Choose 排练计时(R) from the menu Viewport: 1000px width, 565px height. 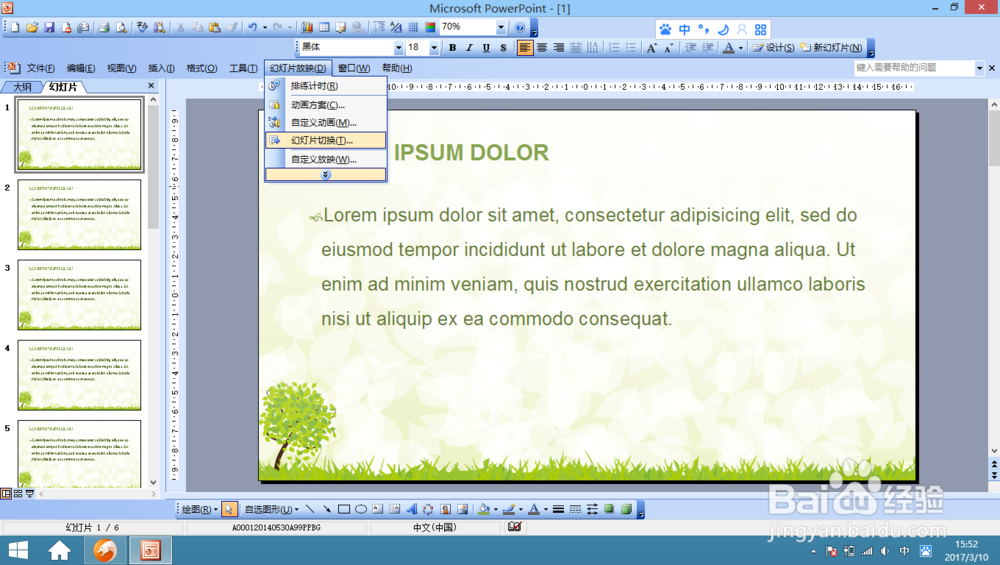325,86
